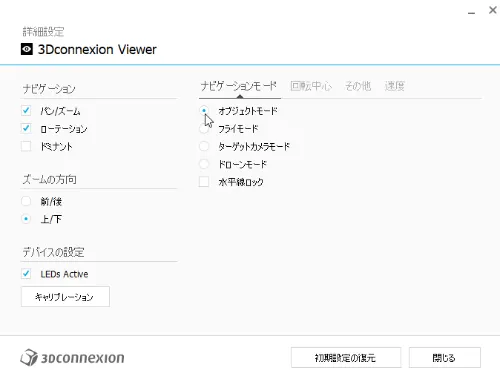Image resolution: width=500 pixels, height=379 pixels.
Task: Open the ナビゲーションモード tab
Action: coord(239,86)
